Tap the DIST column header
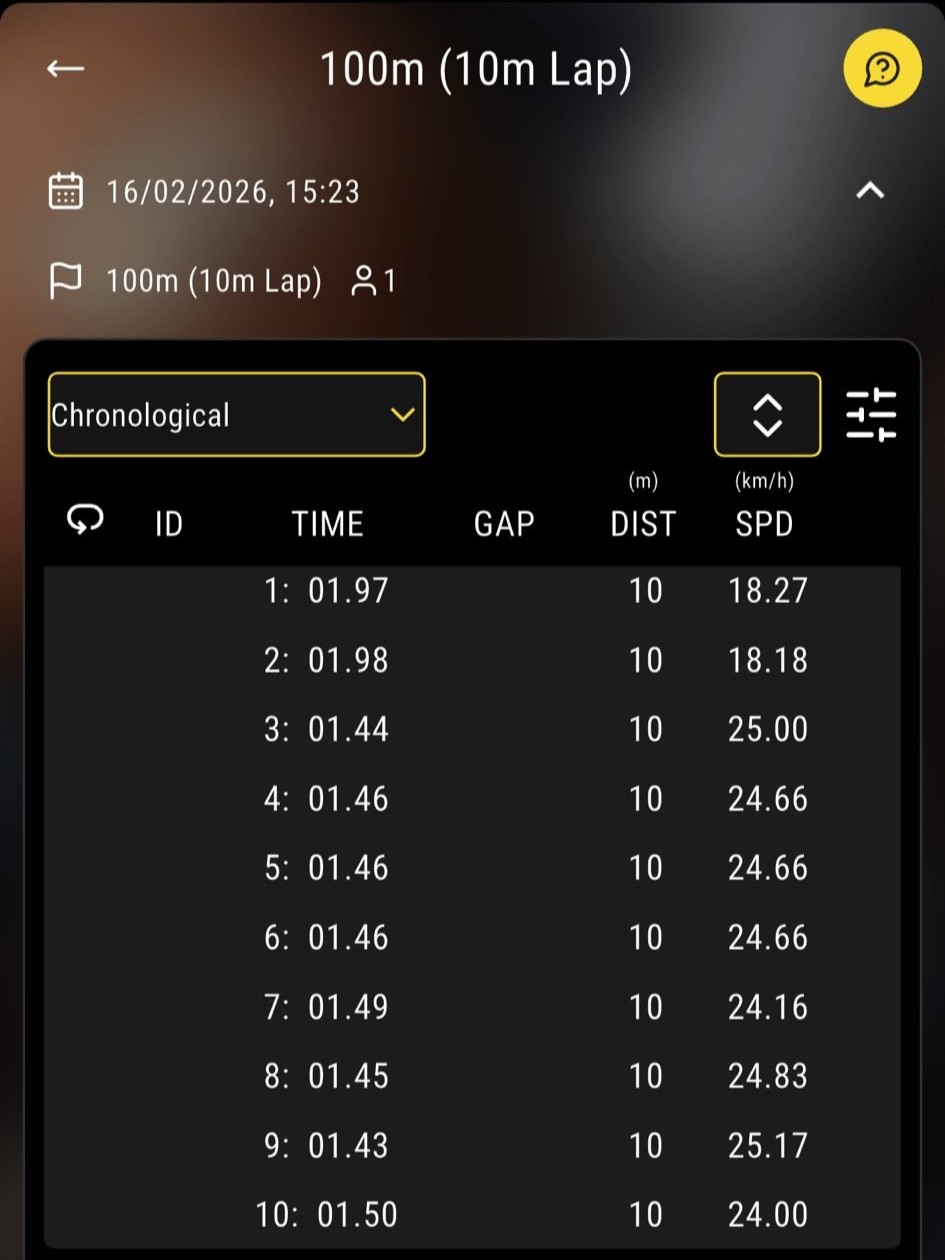Image resolution: width=945 pixels, height=1260 pixels. click(x=643, y=524)
